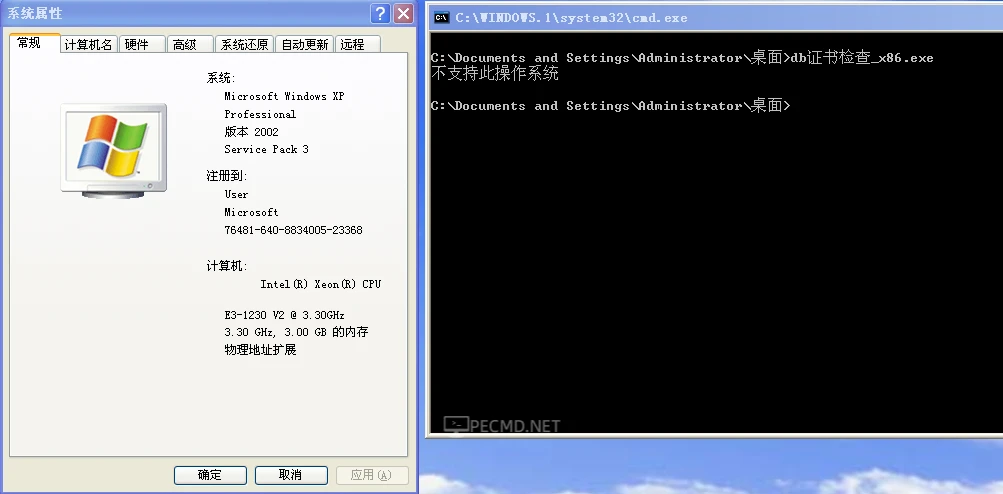Click the Windows XP logo monitor image
The width and height of the screenshot is (1003, 494).
click(114, 150)
